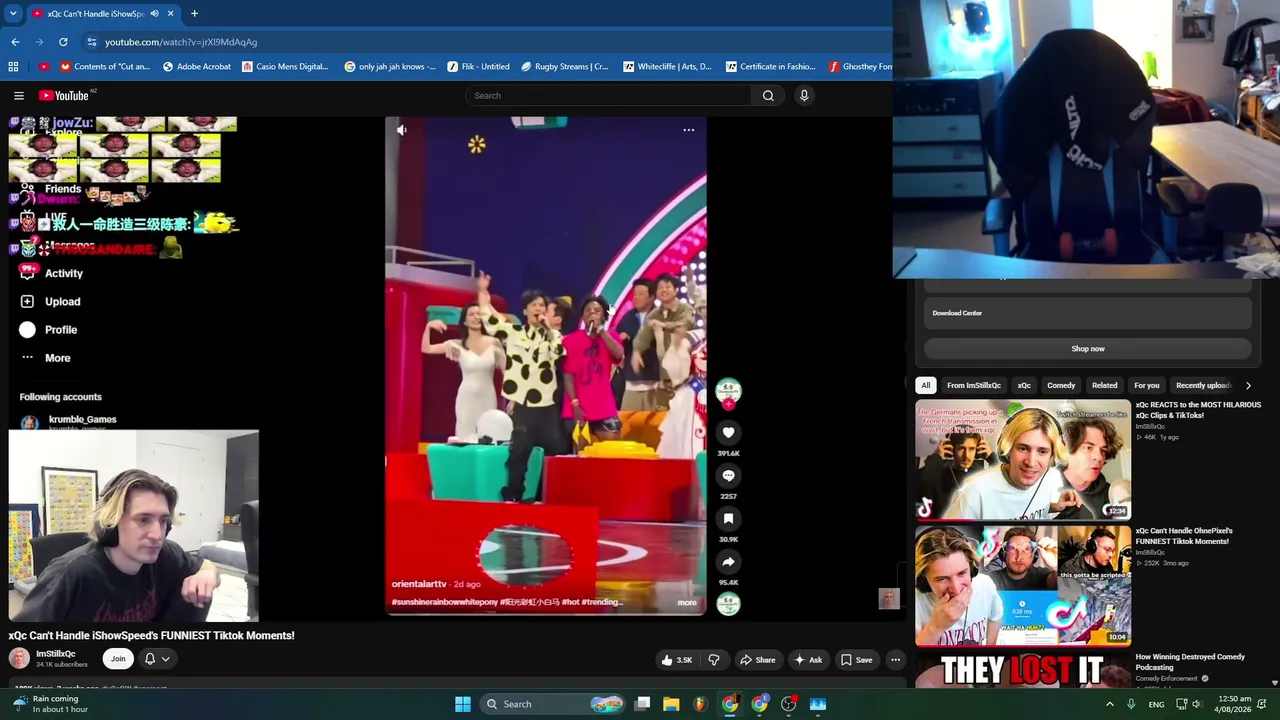Unmute the TikTok clip speaker icon
This screenshot has height=720, width=1280.
[402, 130]
